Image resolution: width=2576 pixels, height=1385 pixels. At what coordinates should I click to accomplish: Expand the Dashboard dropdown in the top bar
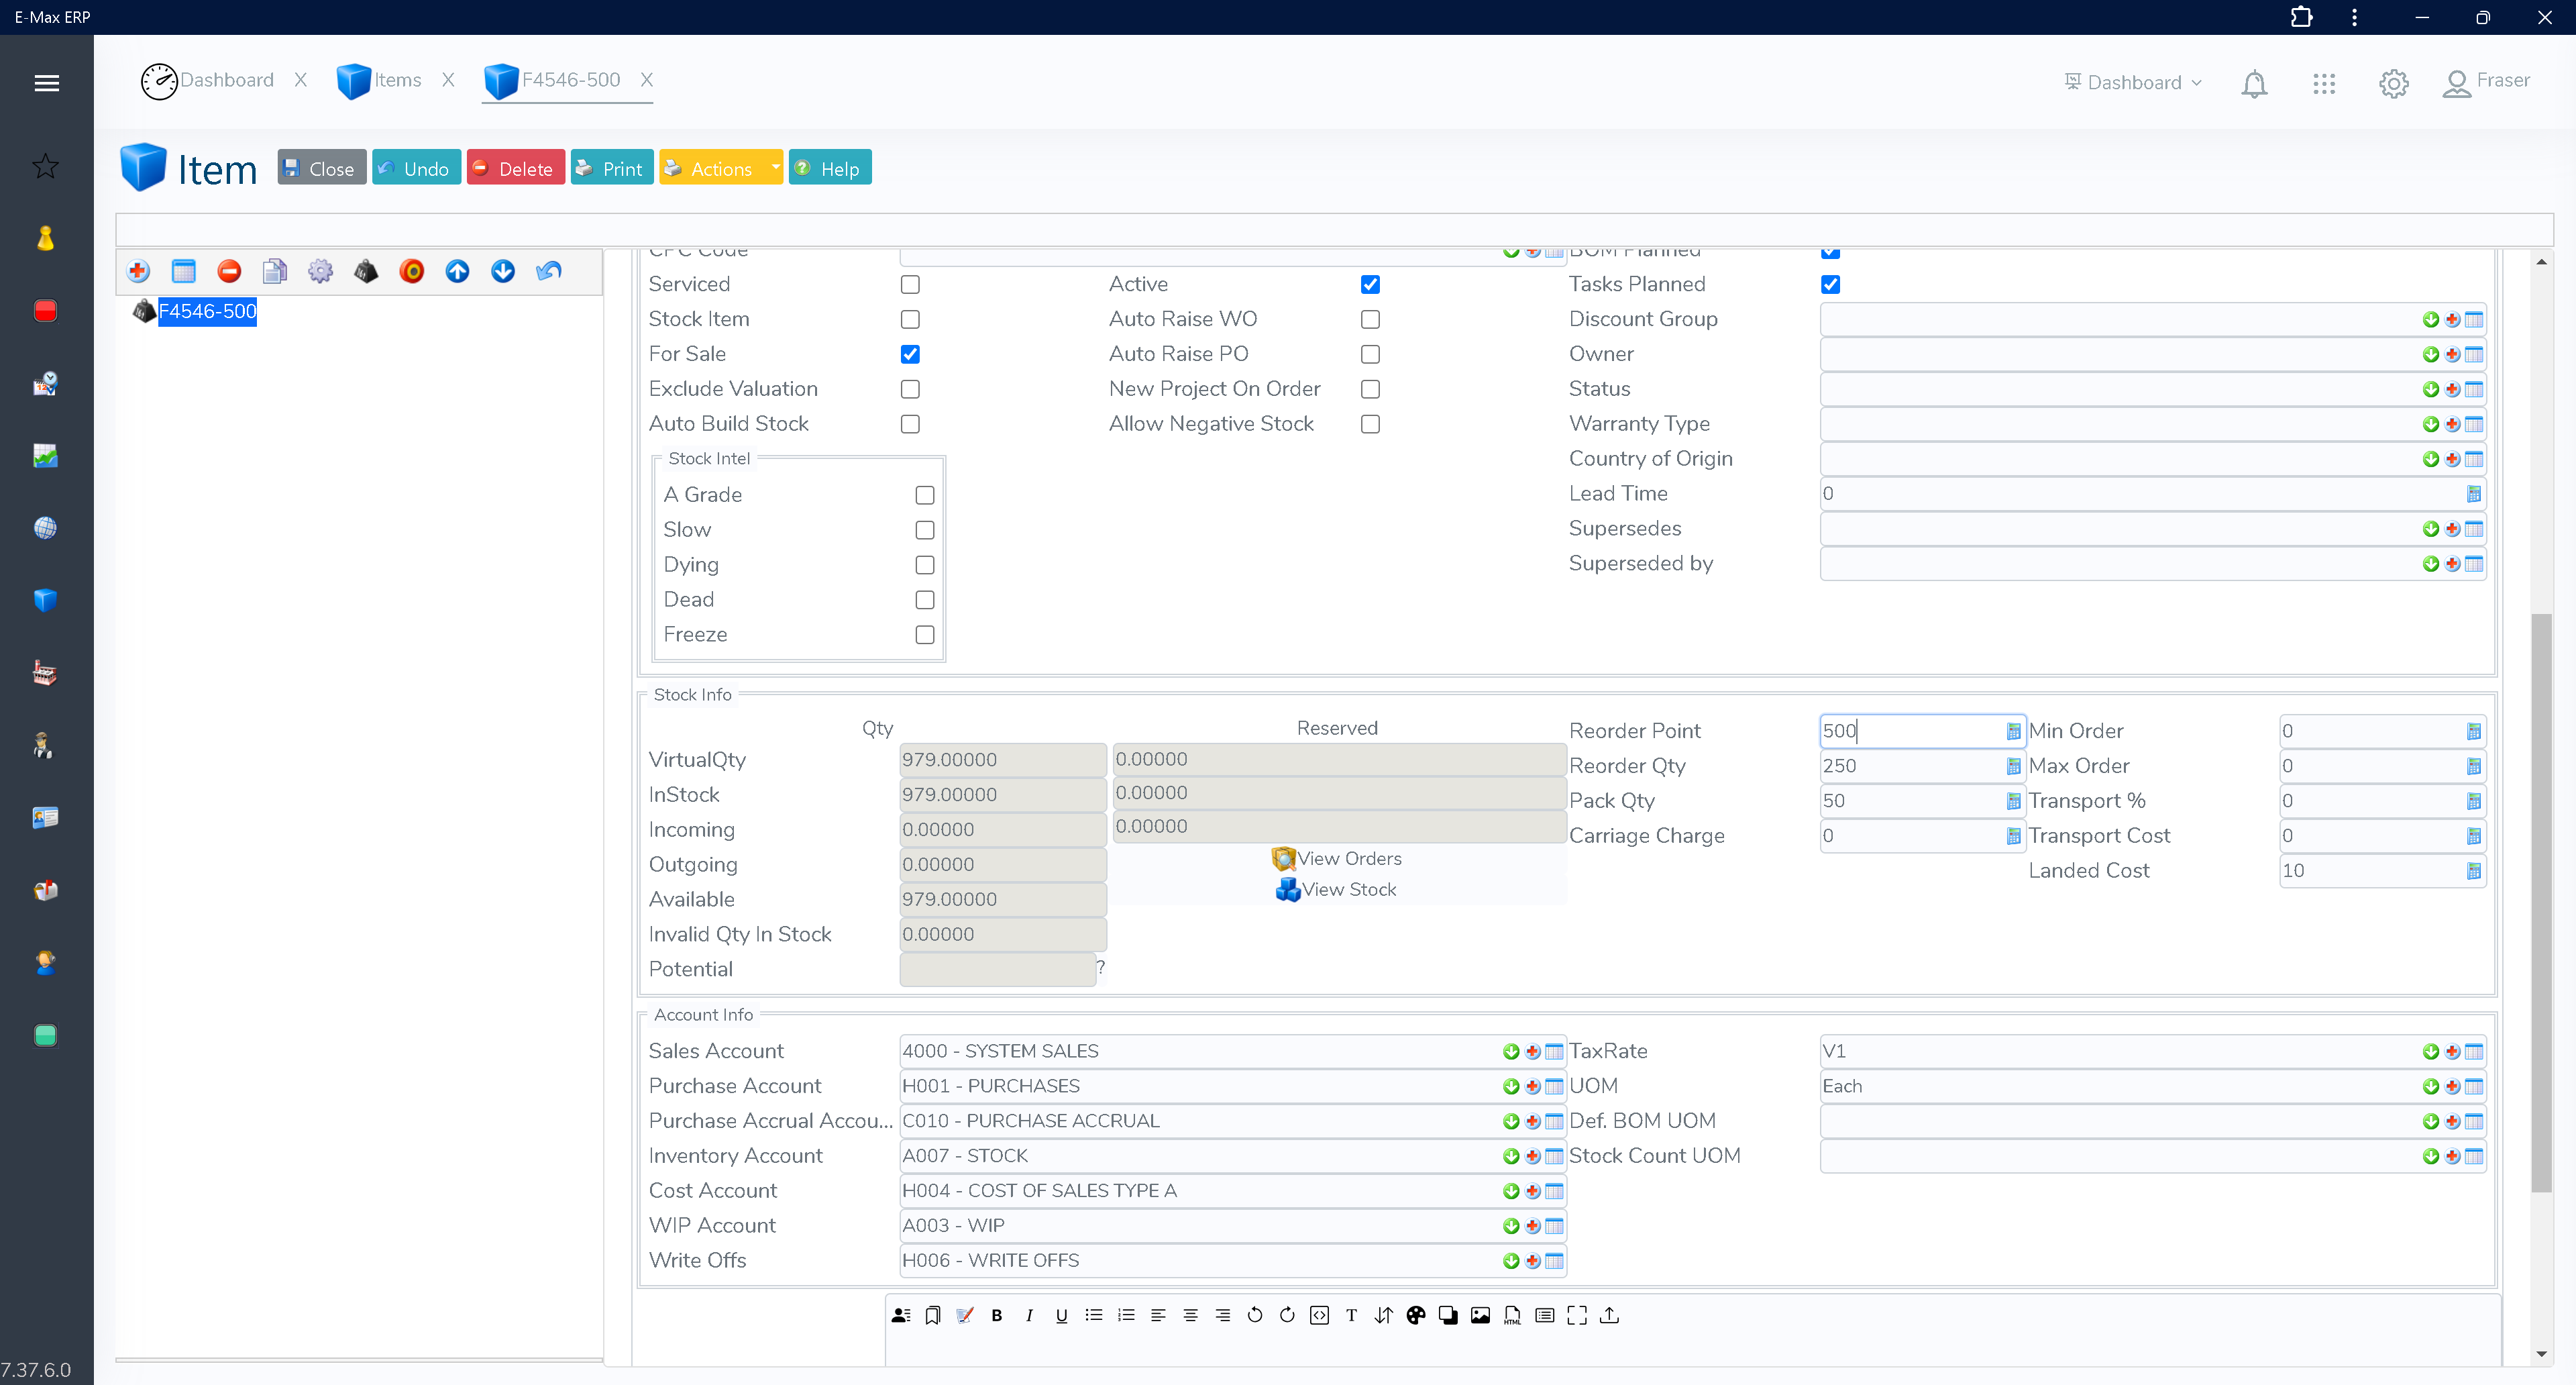2196,82
